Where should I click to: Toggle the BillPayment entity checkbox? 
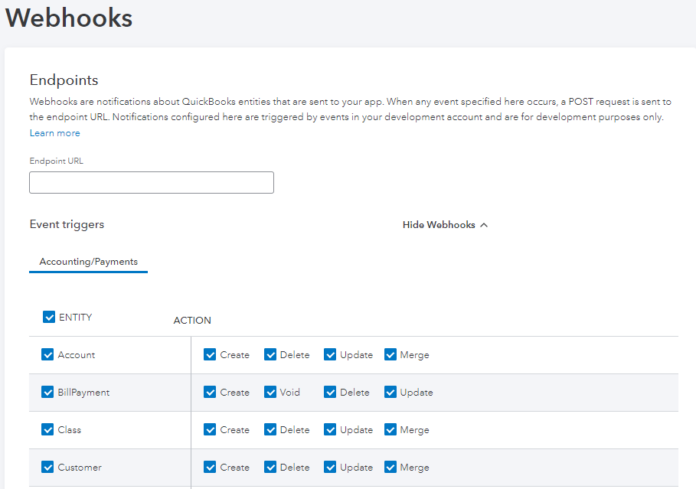48,392
